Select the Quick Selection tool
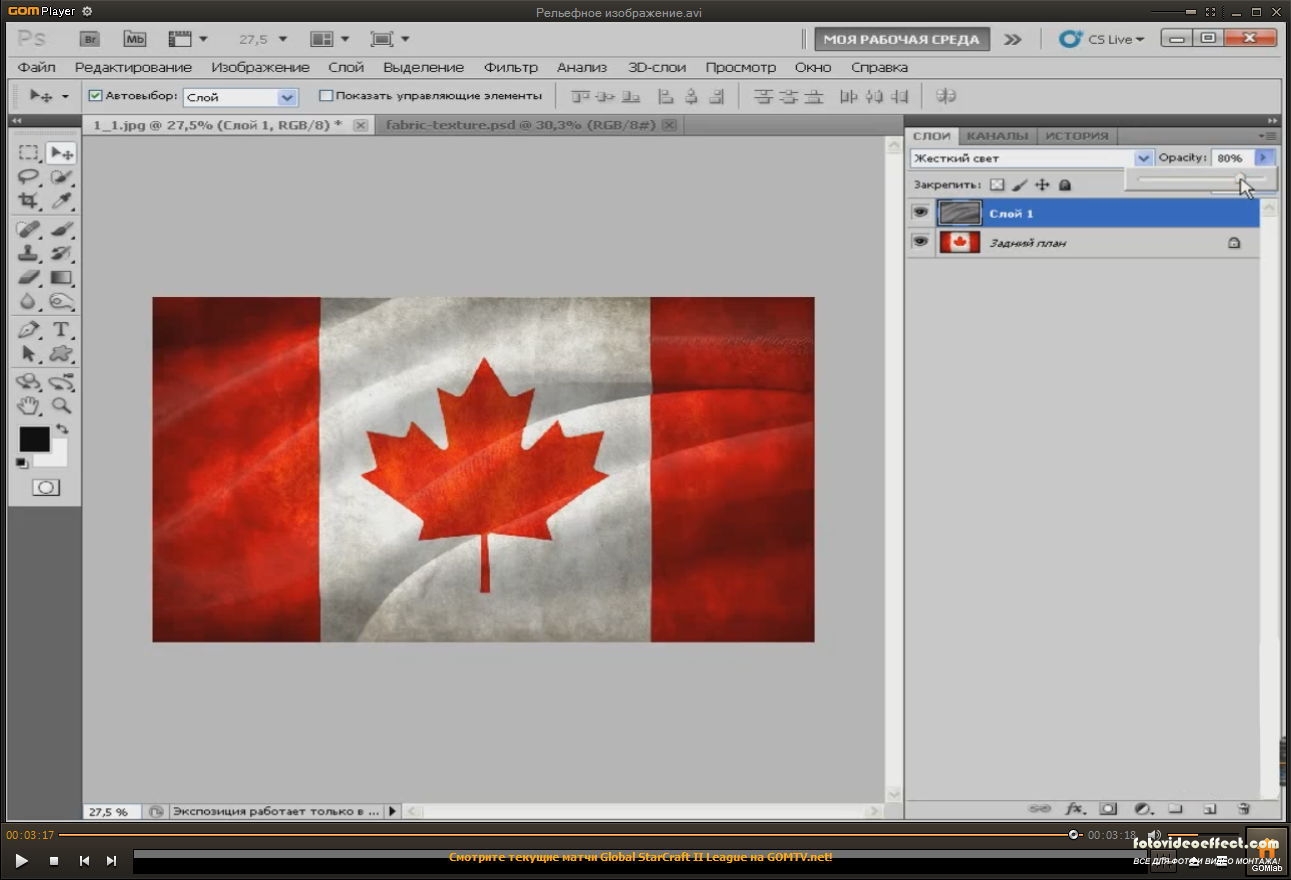This screenshot has width=1291, height=880. (x=61, y=178)
